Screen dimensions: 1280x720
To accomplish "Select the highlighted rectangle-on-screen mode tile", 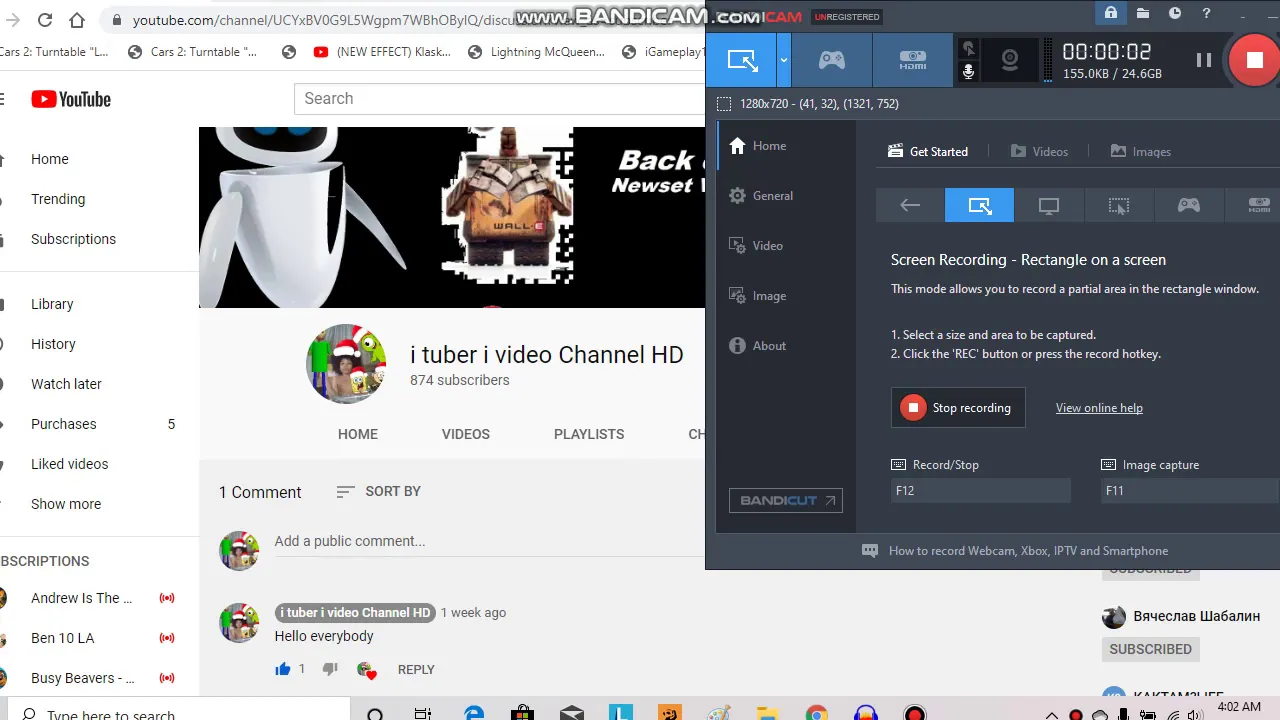I will pos(980,205).
